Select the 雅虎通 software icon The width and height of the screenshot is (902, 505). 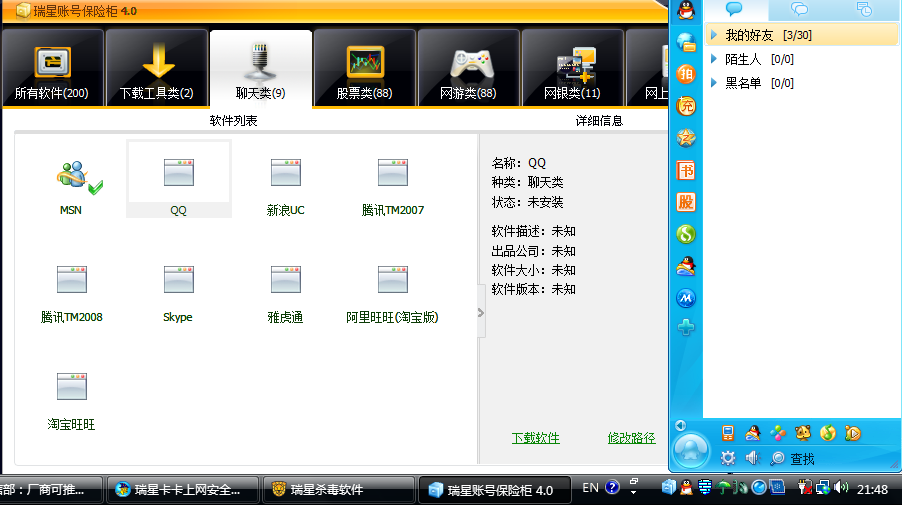point(286,280)
